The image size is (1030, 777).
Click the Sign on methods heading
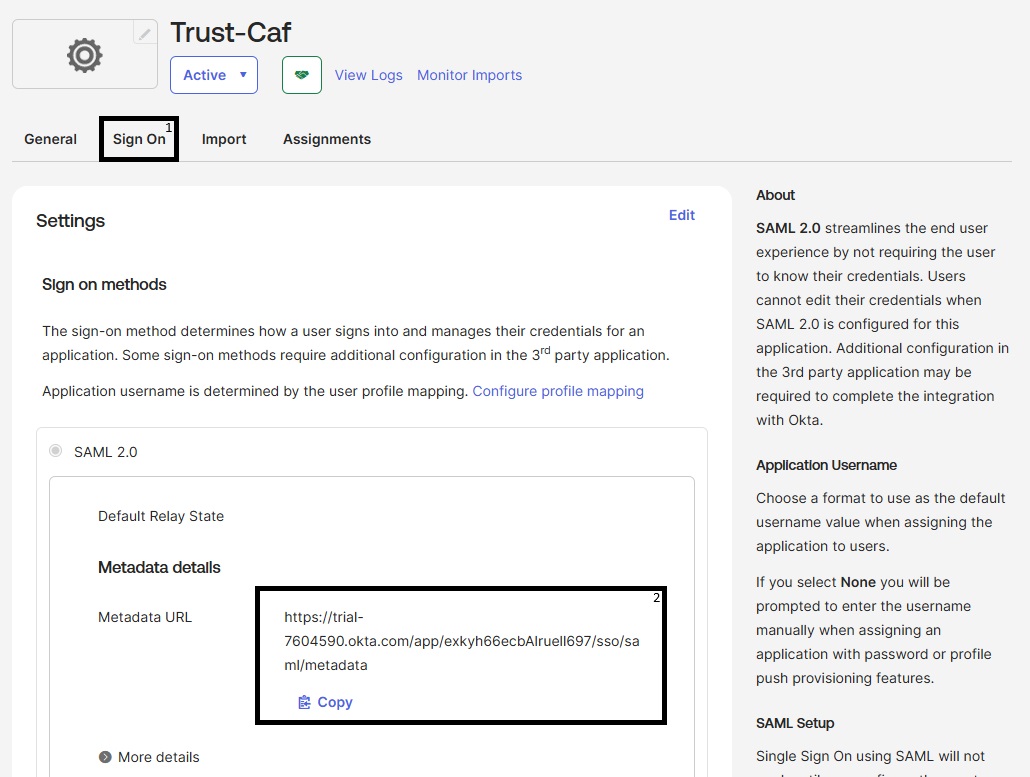tap(104, 284)
